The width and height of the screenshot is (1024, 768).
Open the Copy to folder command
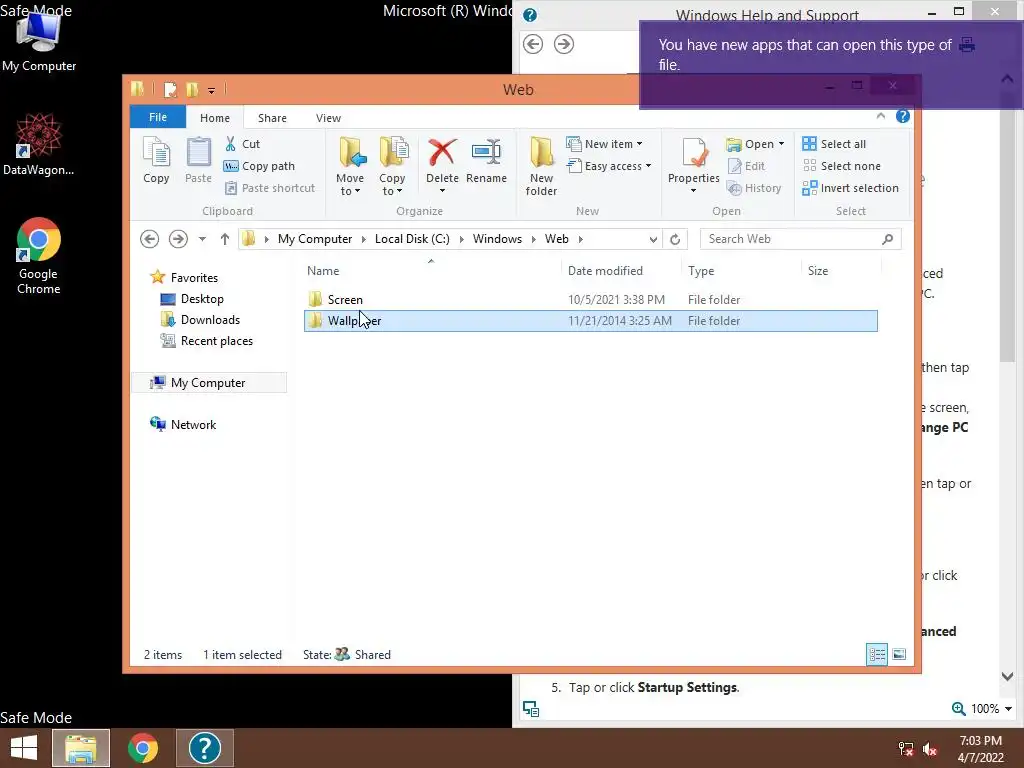(x=392, y=167)
